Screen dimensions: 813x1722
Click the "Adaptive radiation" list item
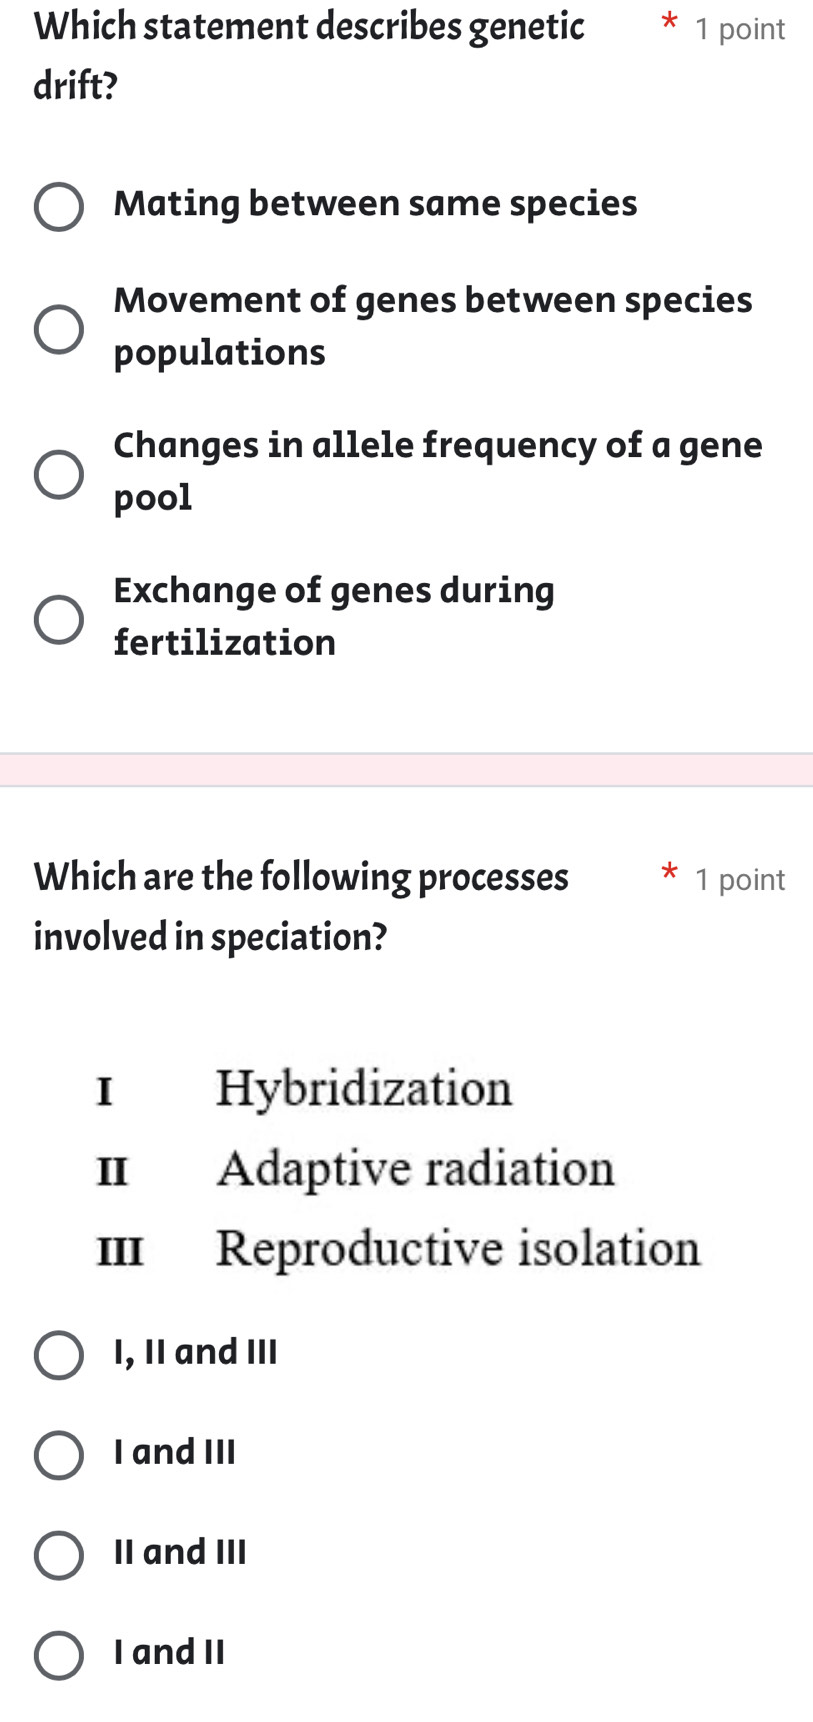pos(416,1168)
